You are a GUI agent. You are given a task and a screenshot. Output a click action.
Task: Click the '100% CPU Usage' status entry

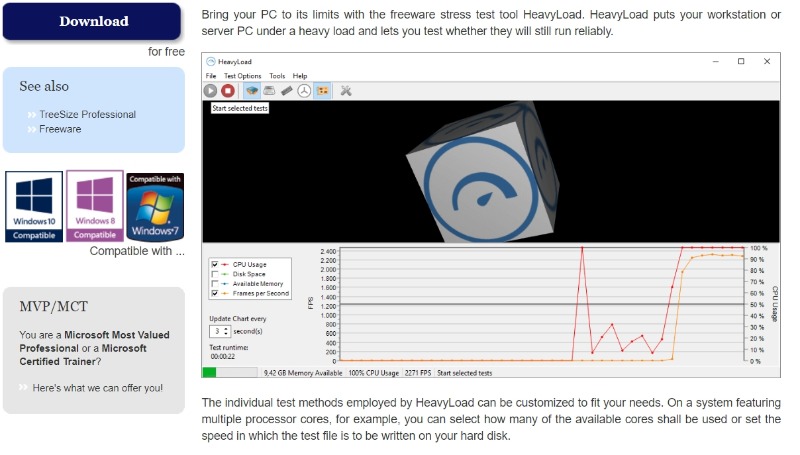coord(373,373)
